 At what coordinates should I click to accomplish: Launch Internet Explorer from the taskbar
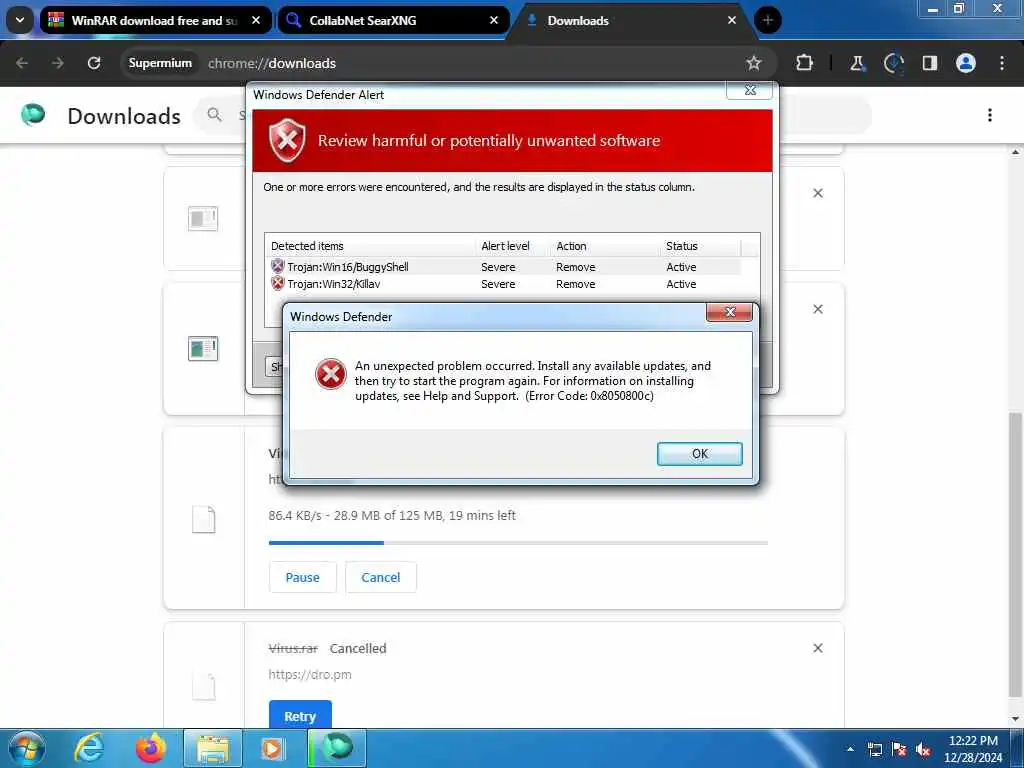(89, 748)
